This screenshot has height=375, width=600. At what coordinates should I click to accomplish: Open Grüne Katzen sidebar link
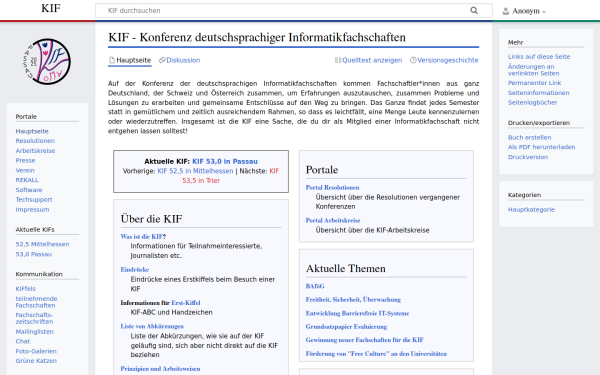click(x=36, y=360)
